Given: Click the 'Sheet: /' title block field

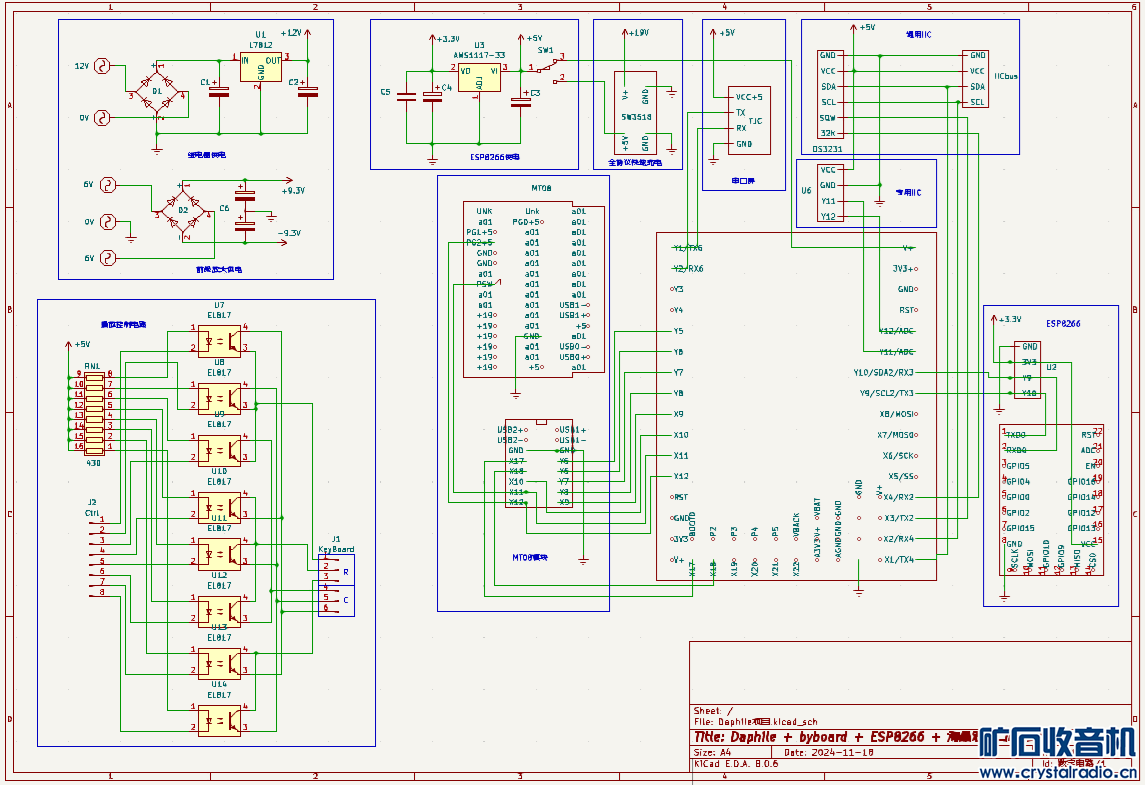Looking at the screenshot, I should (713, 711).
